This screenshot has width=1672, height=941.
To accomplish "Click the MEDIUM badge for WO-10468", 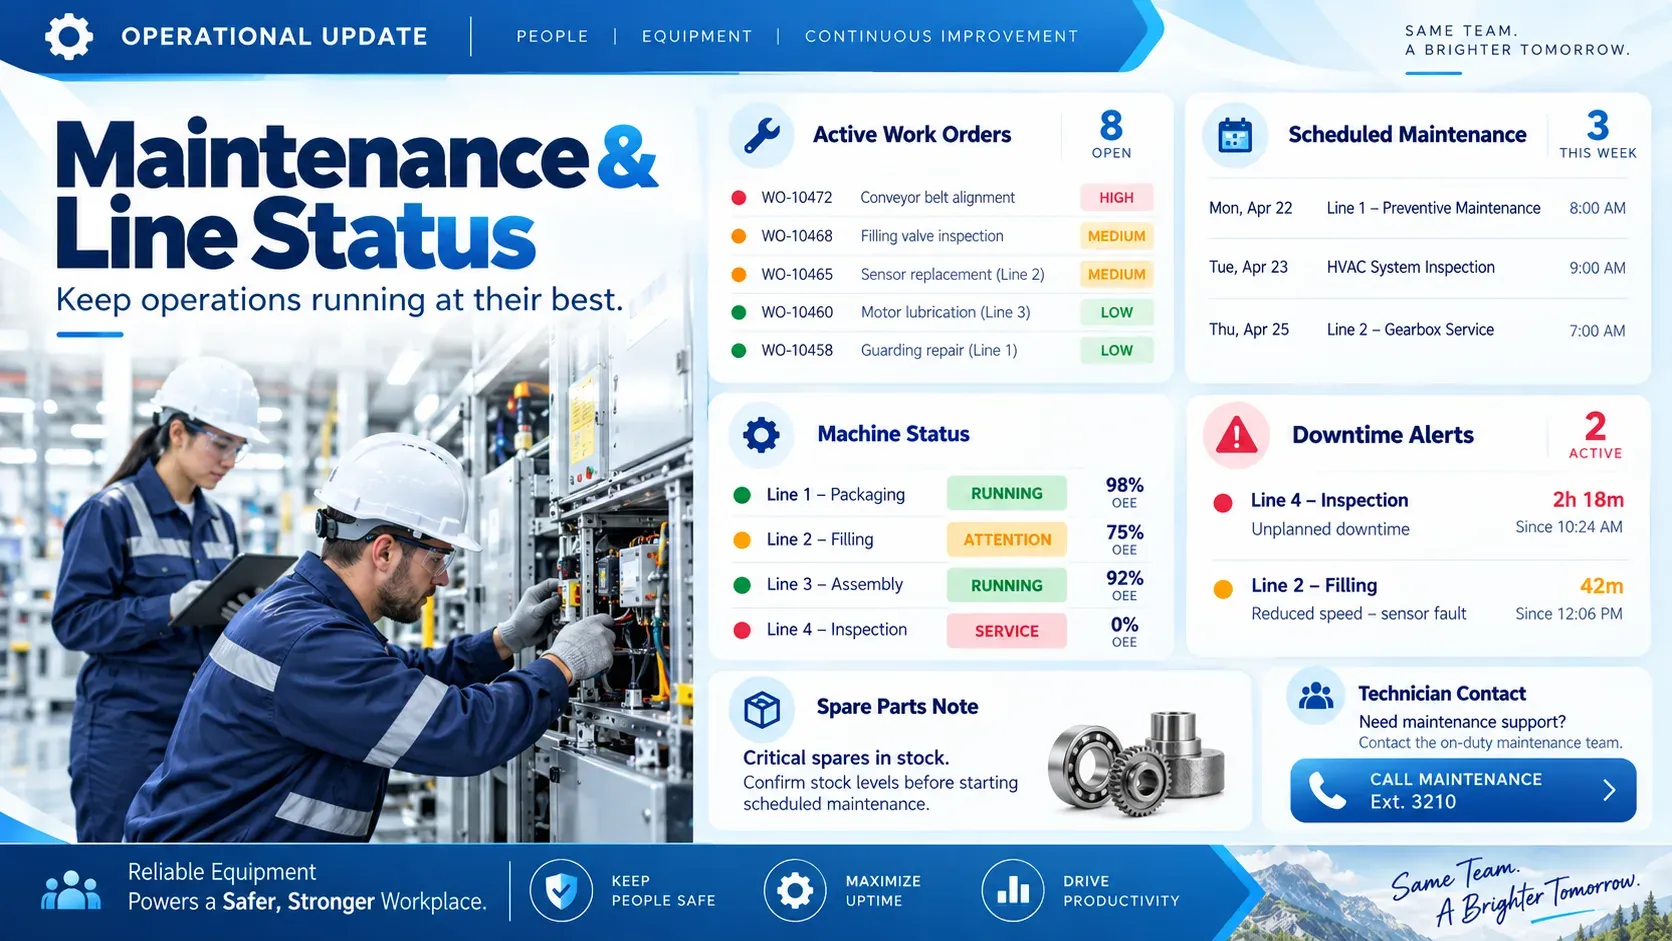I will [1117, 236].
